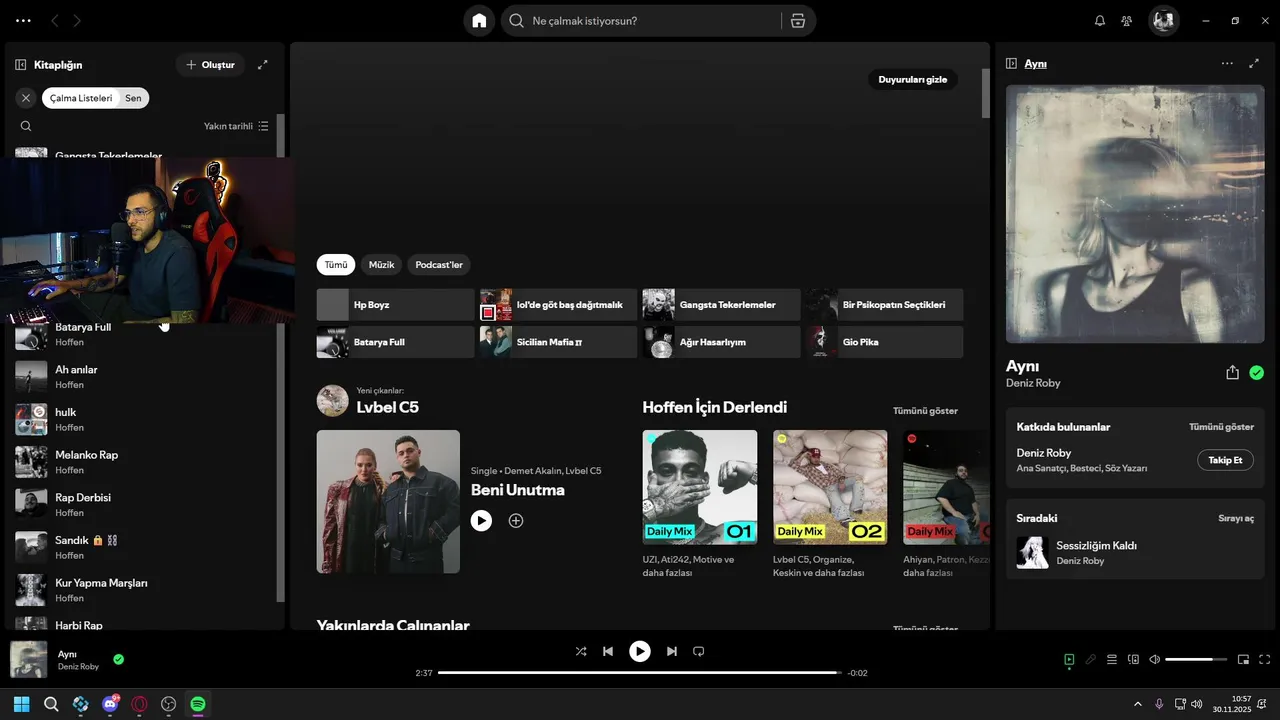Show hidden icons in the system tray

coord(1137,704)
